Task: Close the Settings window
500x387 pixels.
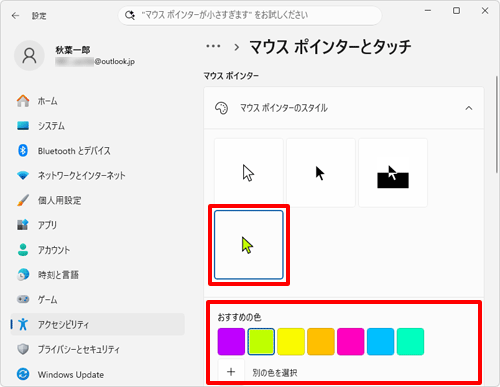Action: pos(485,11)
